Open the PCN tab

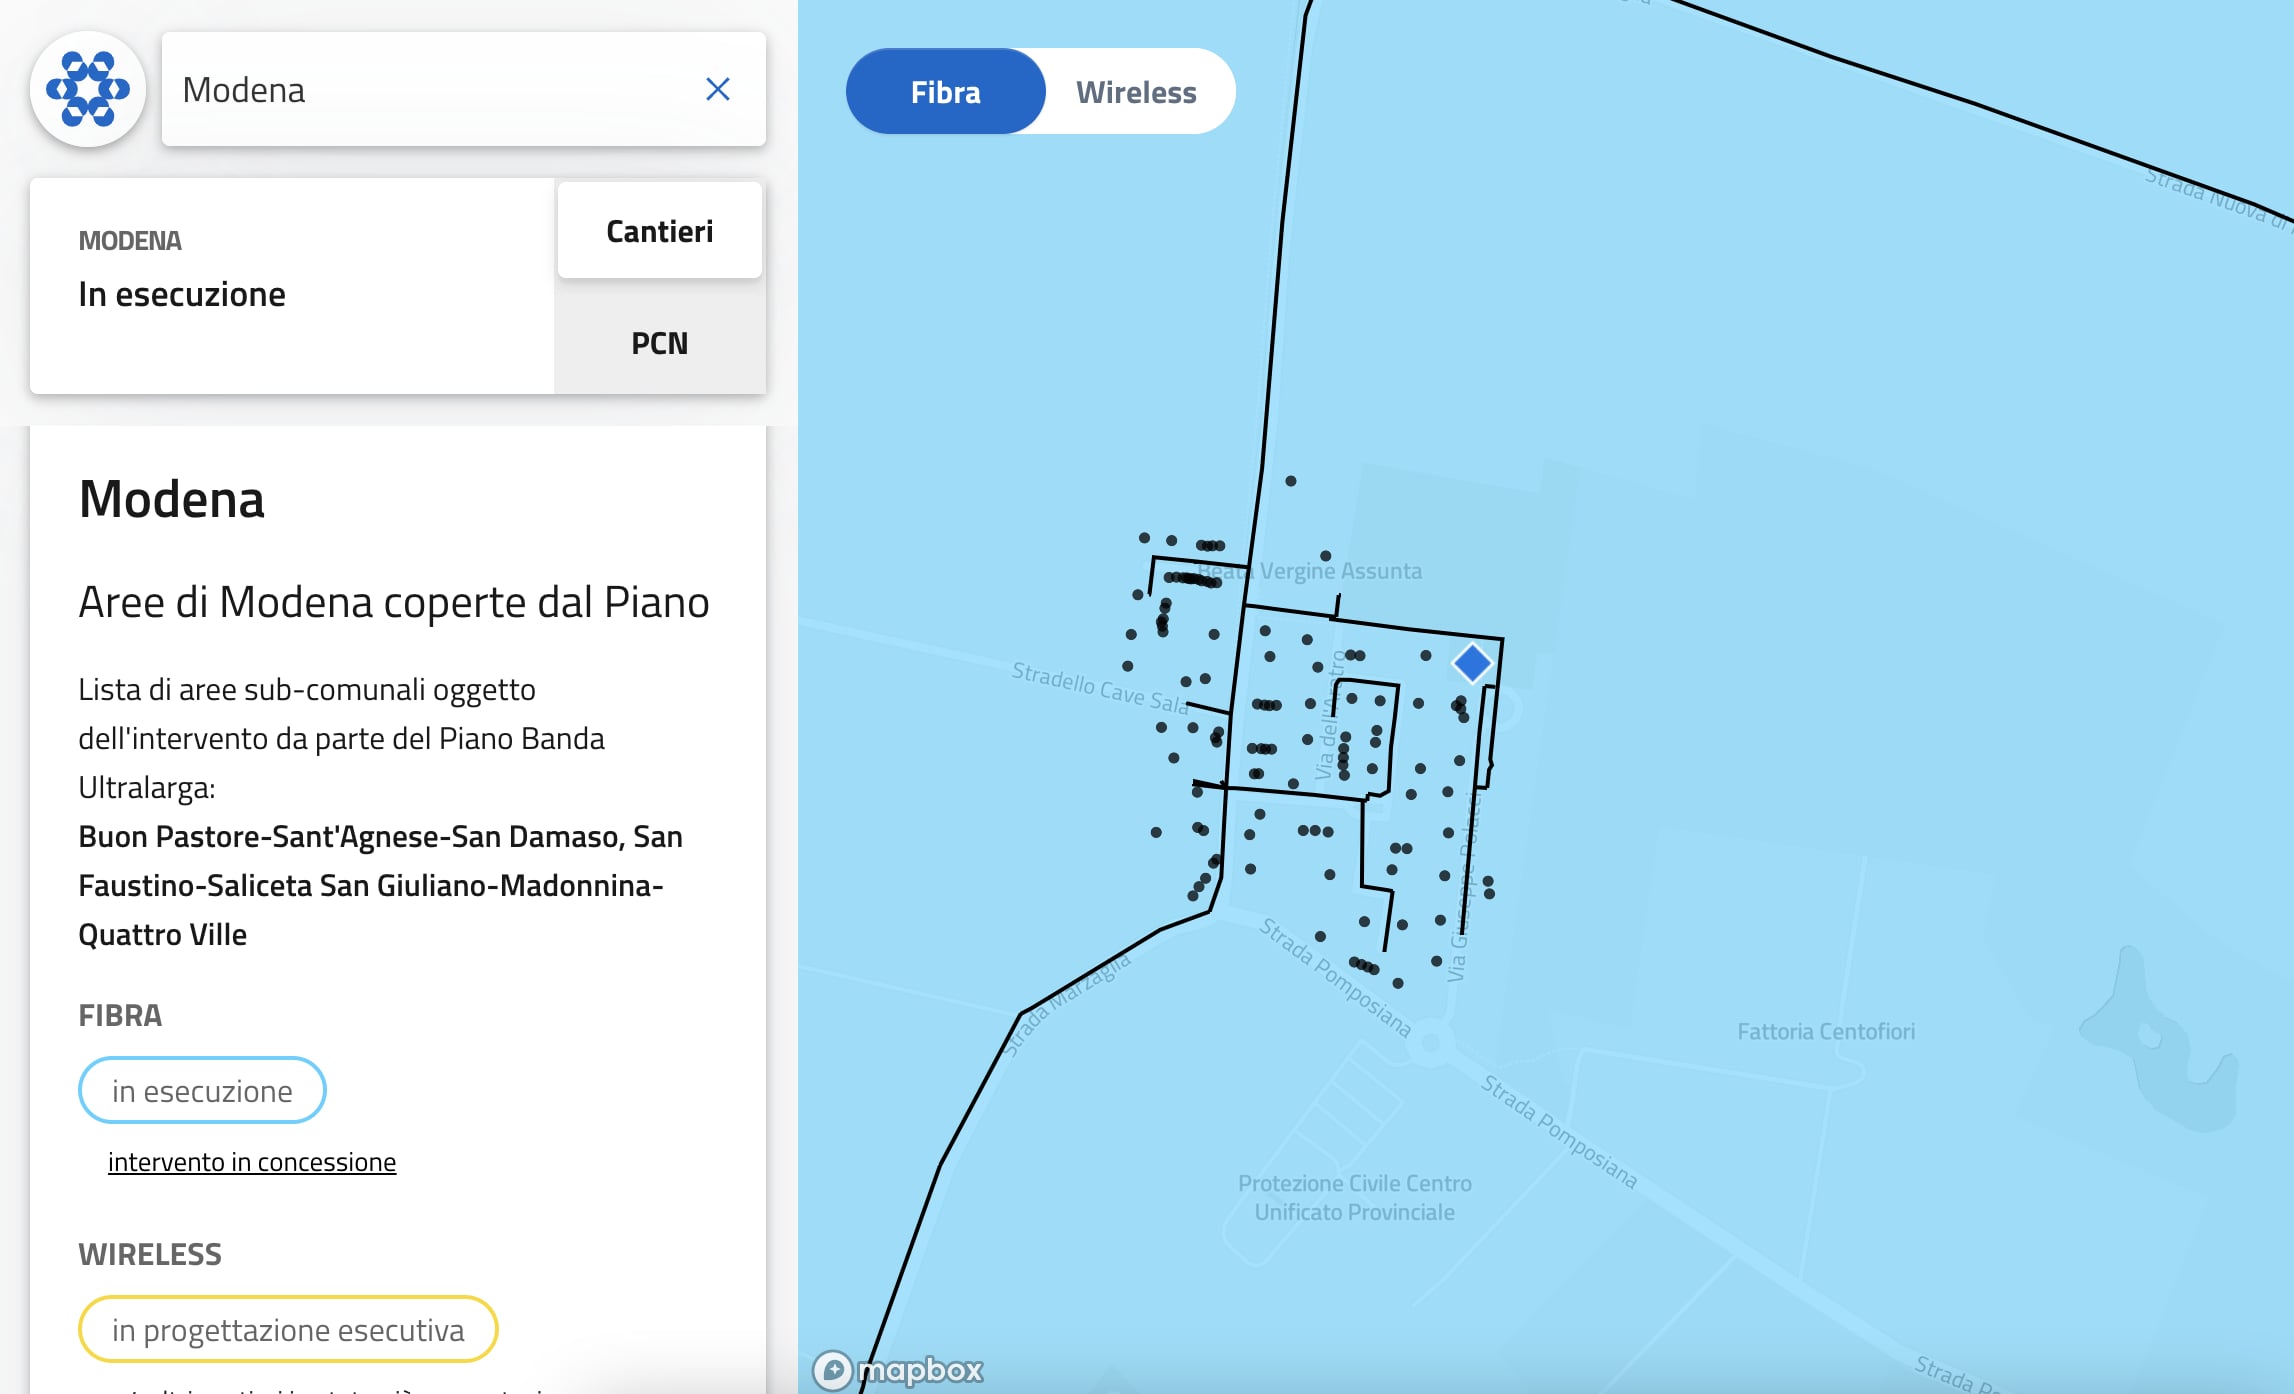click(x=659, y=343)
